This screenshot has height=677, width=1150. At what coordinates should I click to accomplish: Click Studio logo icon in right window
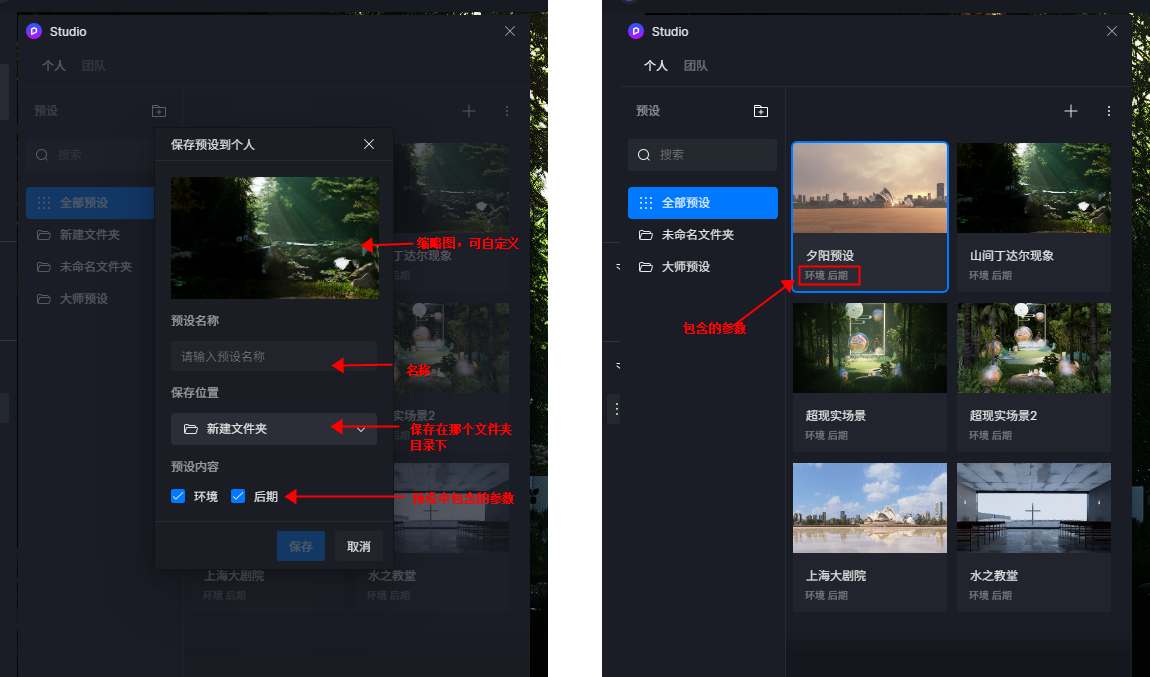point(636,32)
